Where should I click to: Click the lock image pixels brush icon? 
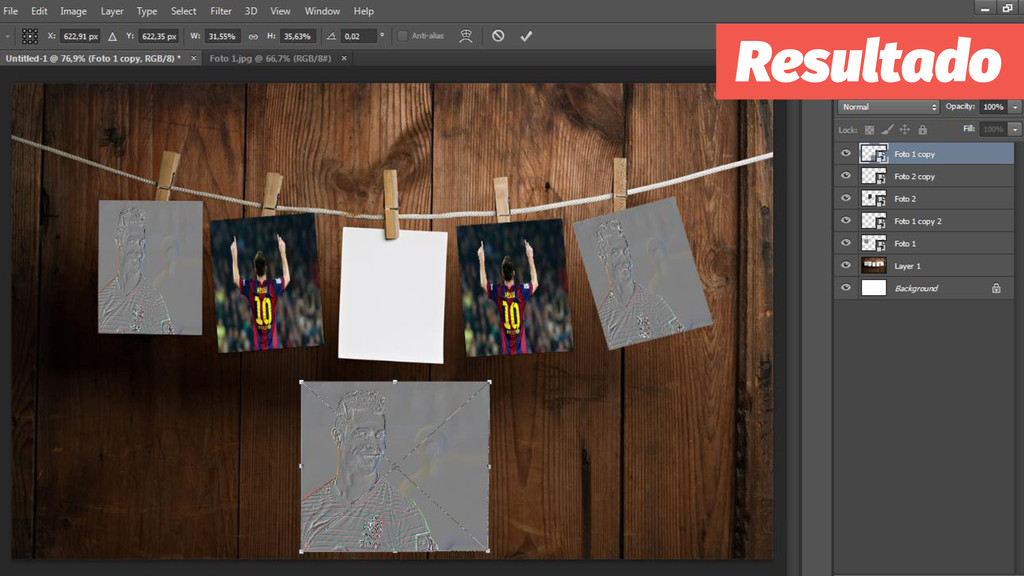886,130
